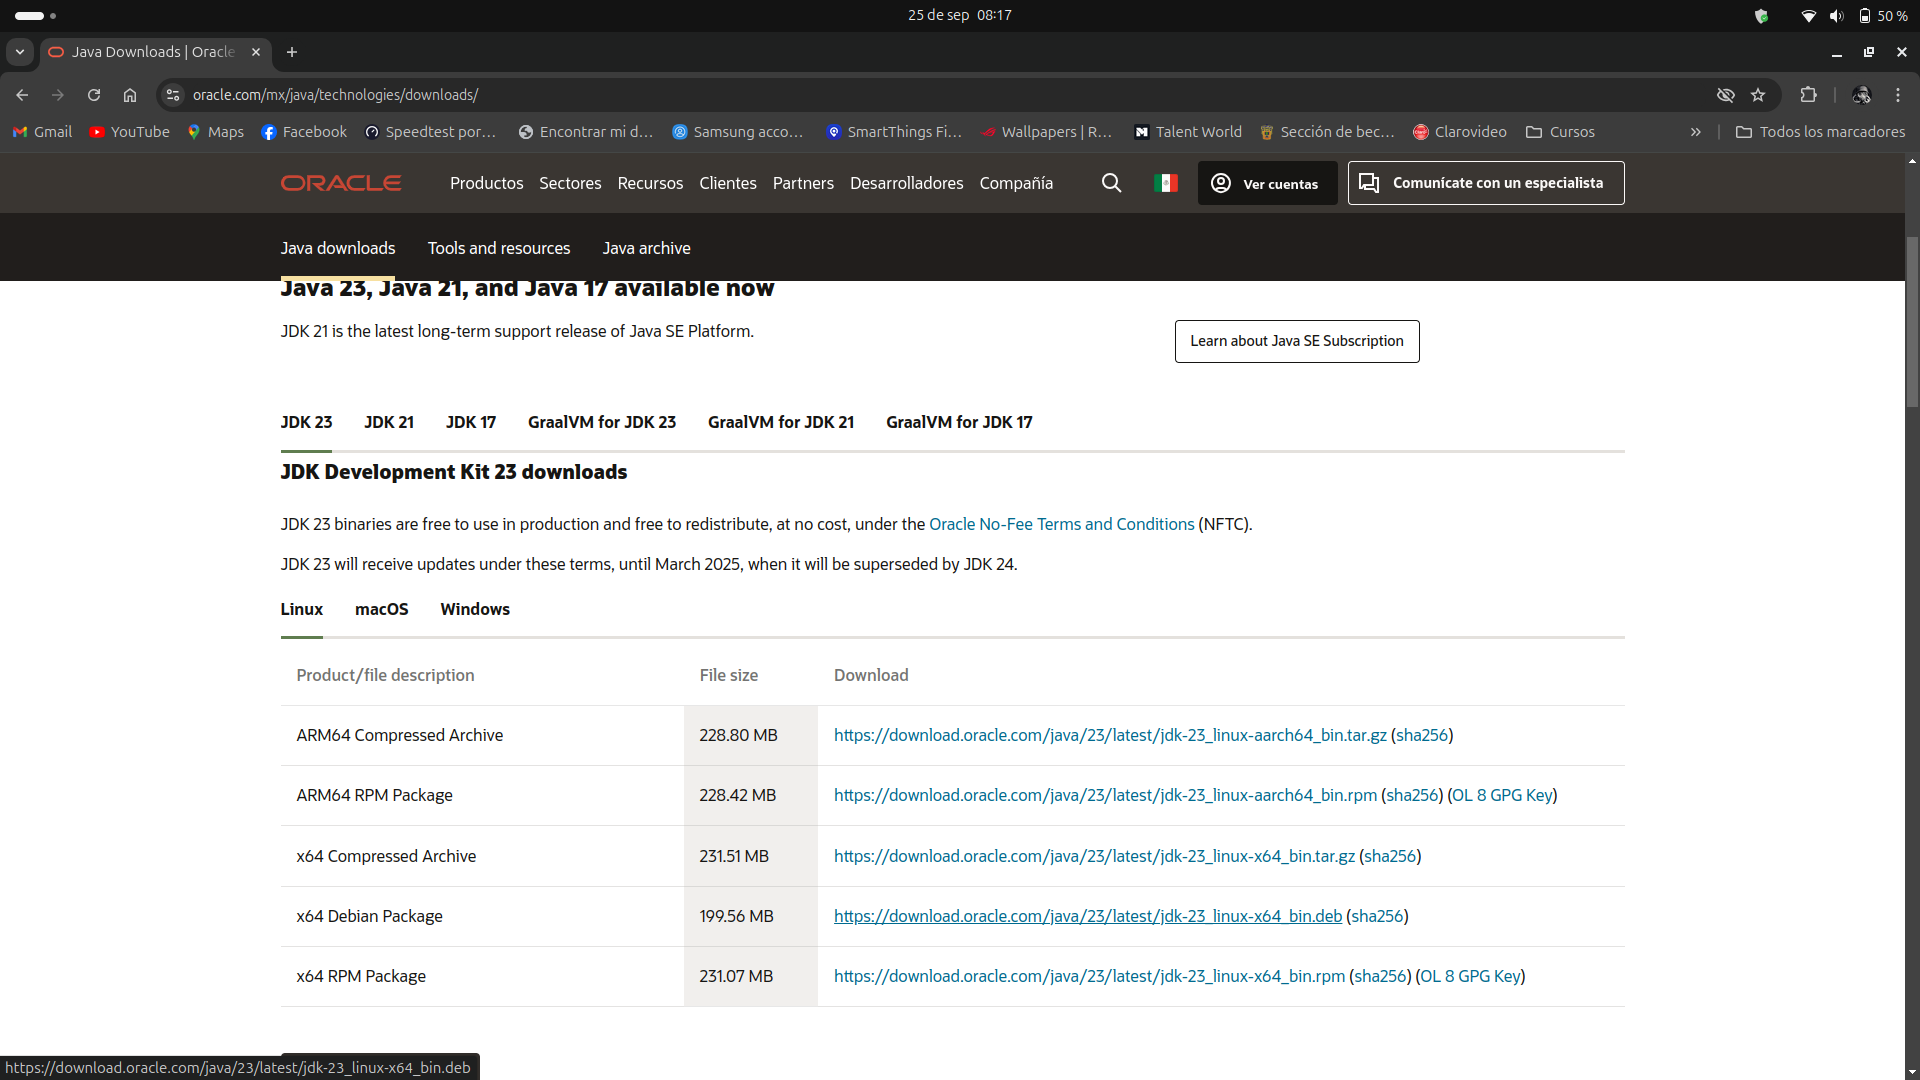This screenshot has width=1920, height=1080.
Task: Show hidden bookmarks with the double chevron
Action: [x=1696, y=132]
